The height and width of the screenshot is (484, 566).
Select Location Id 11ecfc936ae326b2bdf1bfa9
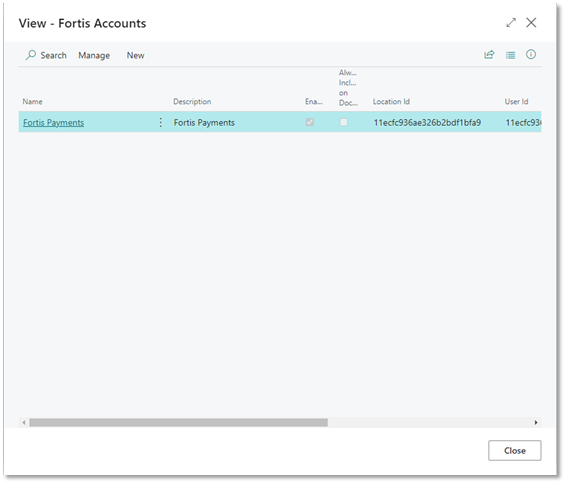click(x=427, y=123)
